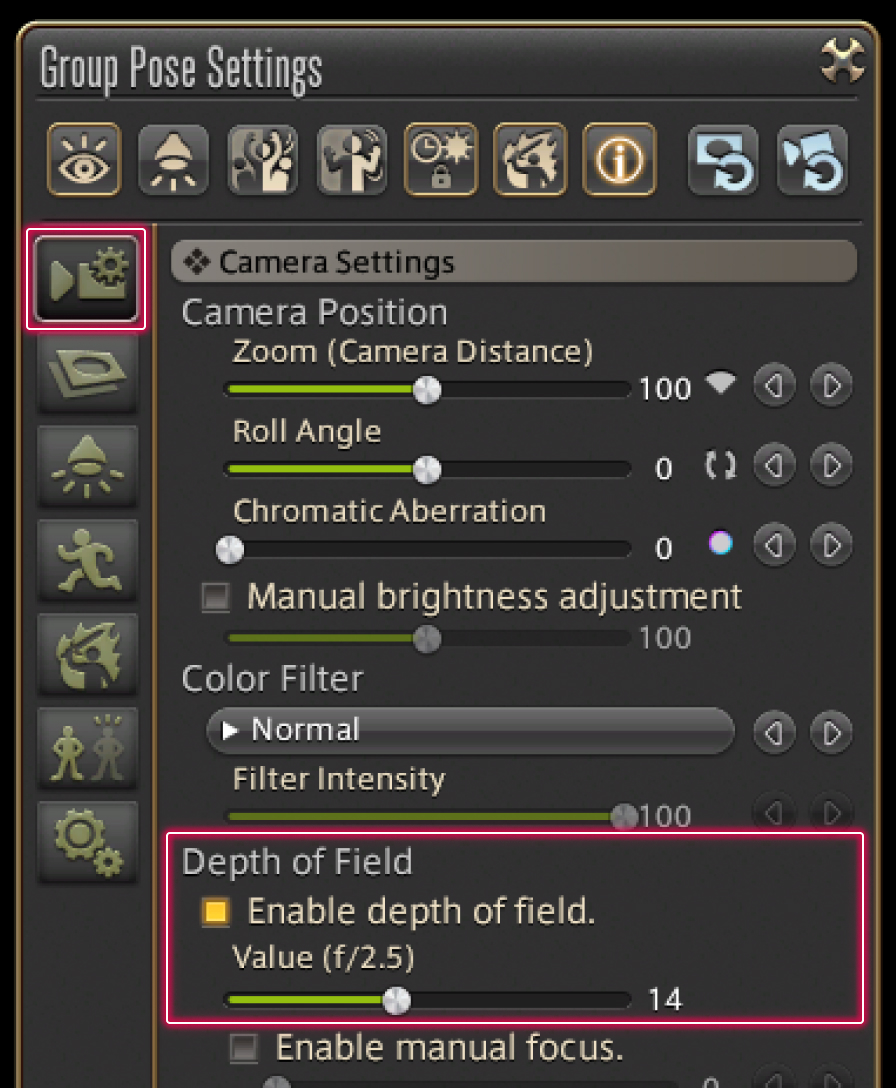896x1088 pixels.
Task: Disable the Enable depth of field checkbox
Action: pos(215,912)
